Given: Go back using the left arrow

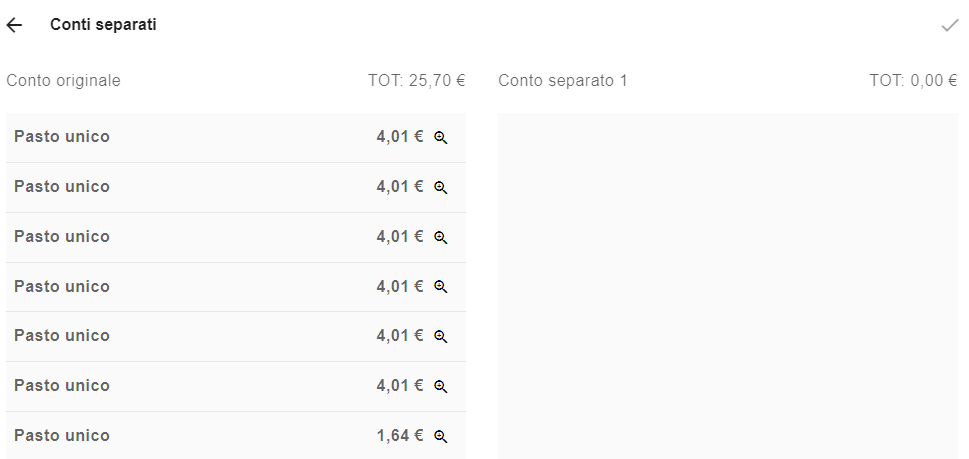Looking at the screenshot, I should [14, 25].
